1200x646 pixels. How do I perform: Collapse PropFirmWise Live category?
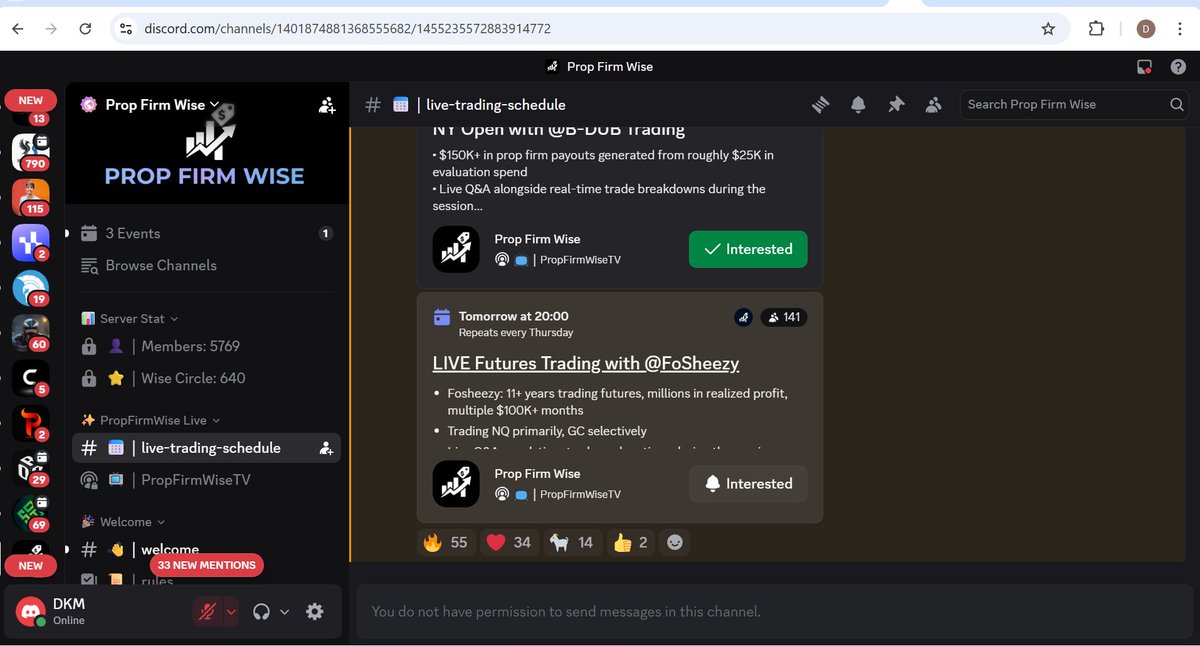point(151,420)
